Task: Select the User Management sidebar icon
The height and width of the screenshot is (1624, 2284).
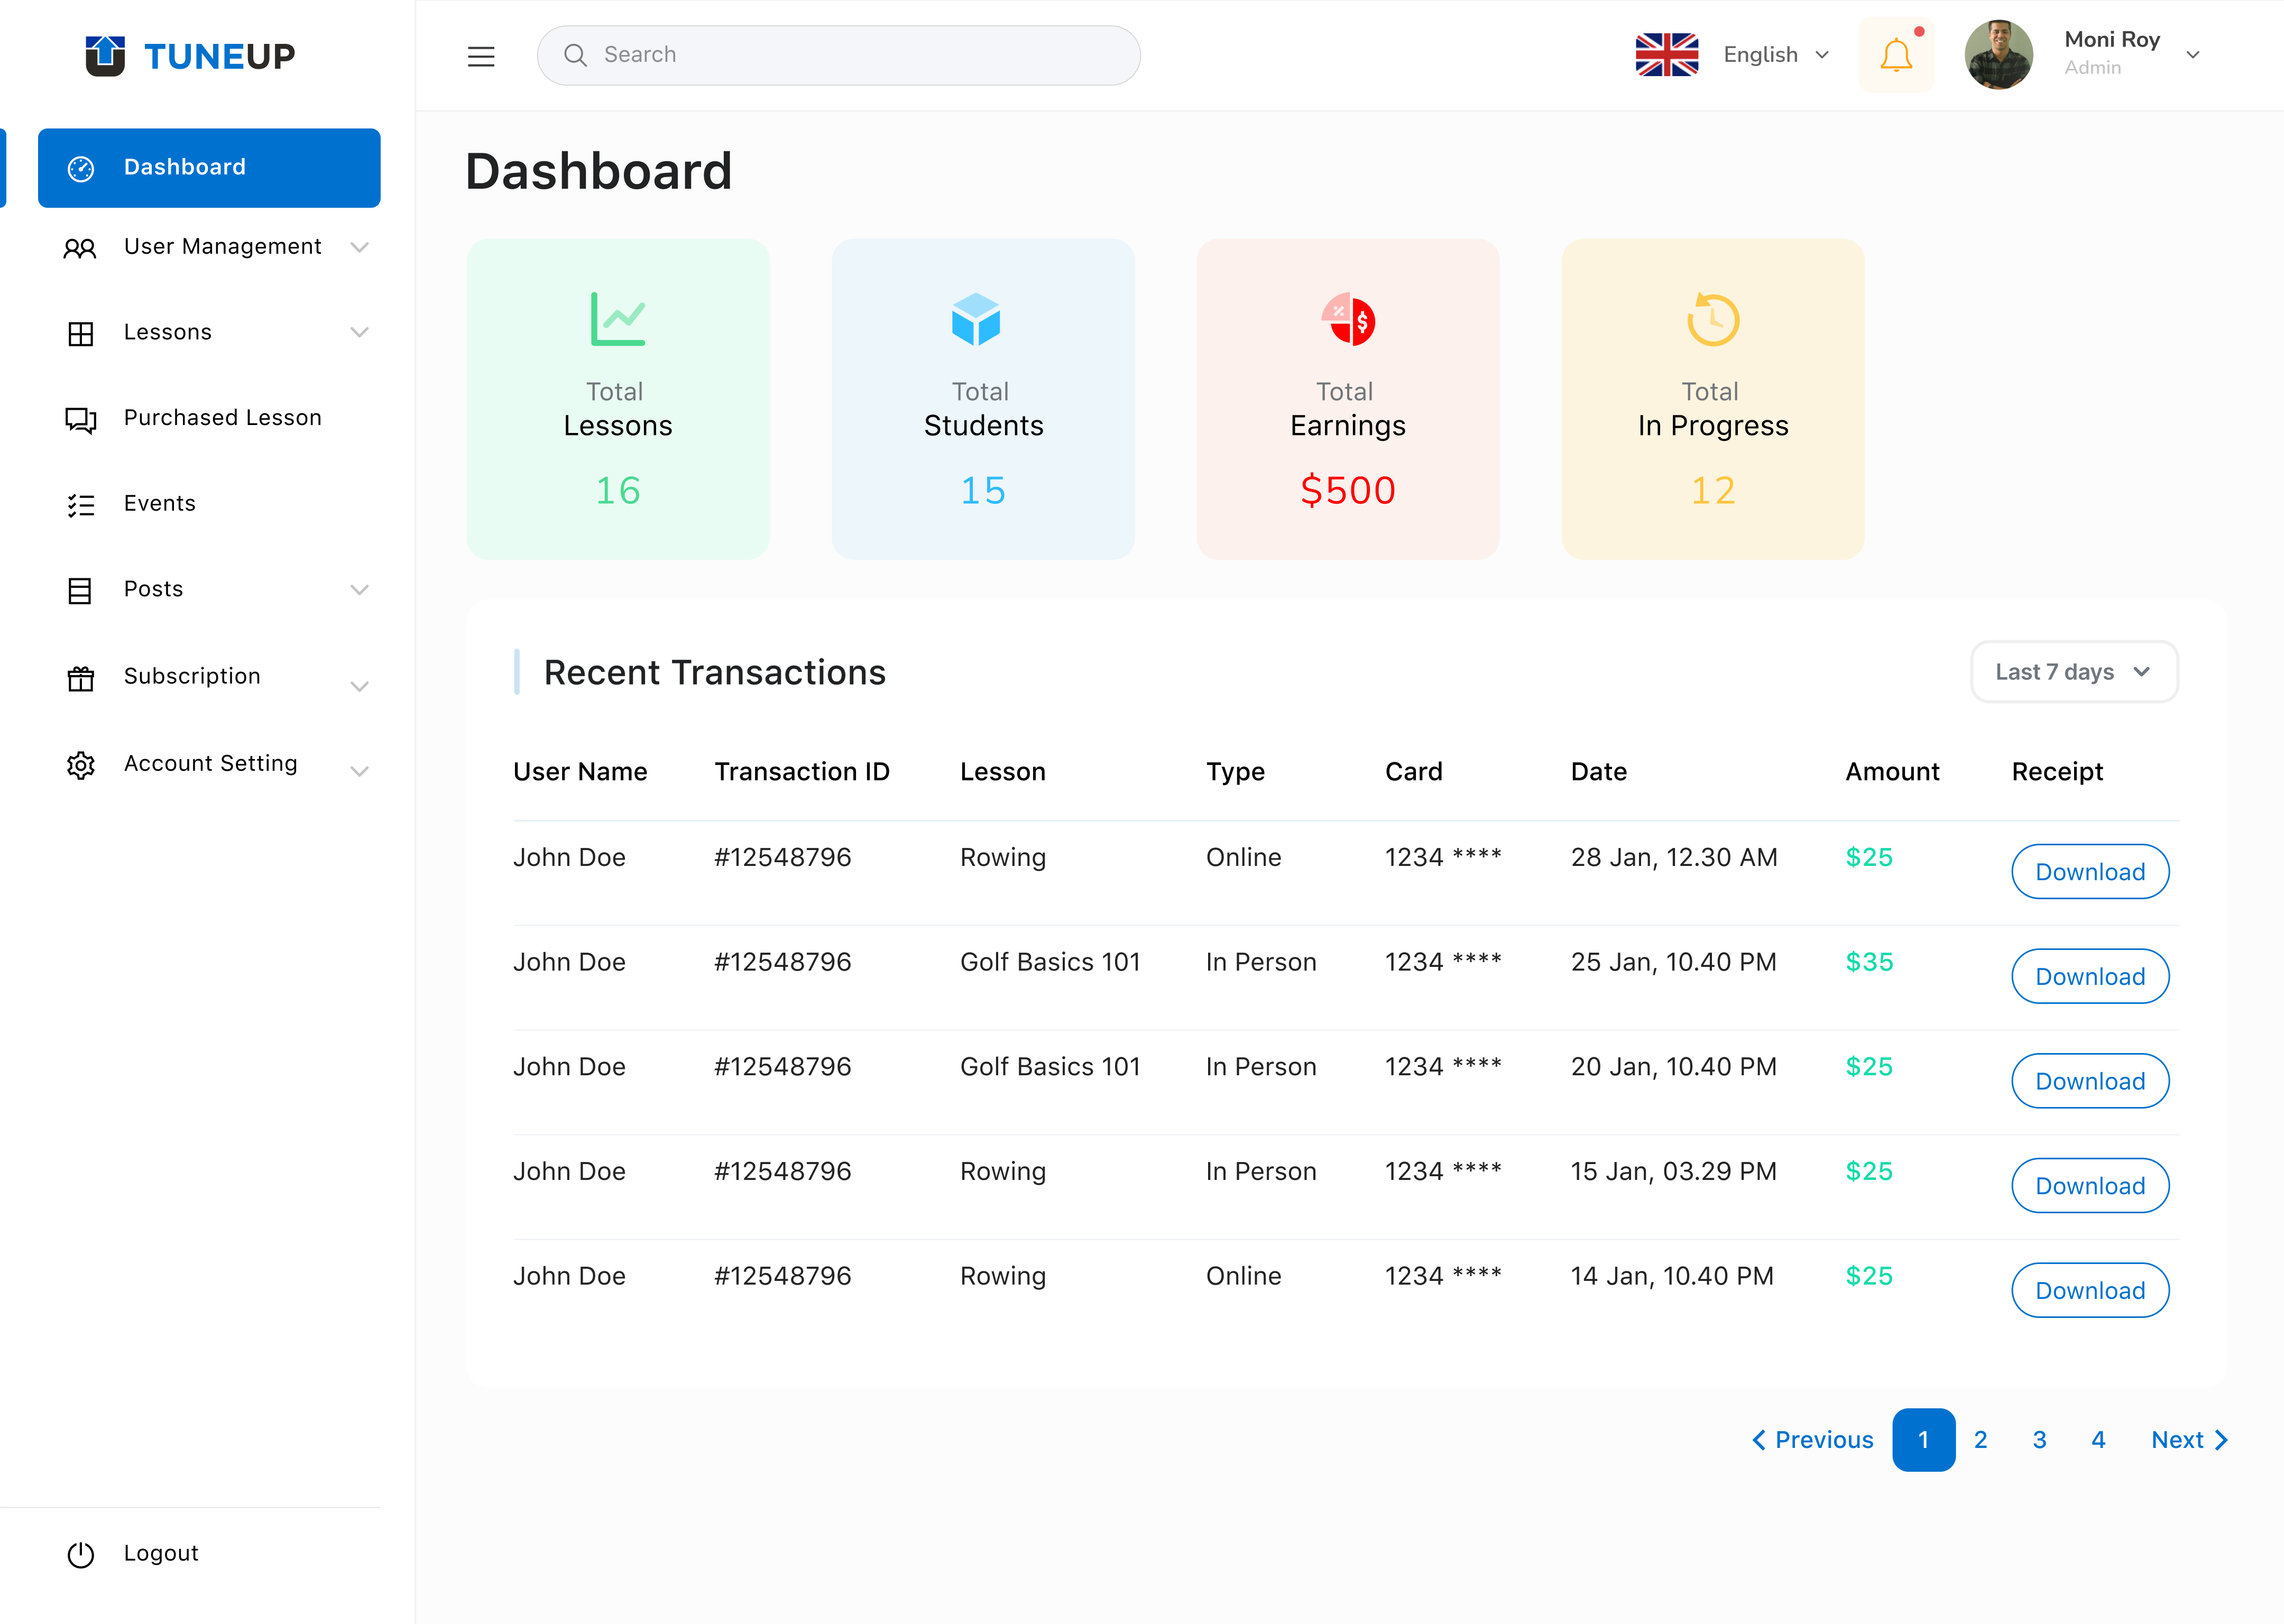Action: (x=80, y=247)
